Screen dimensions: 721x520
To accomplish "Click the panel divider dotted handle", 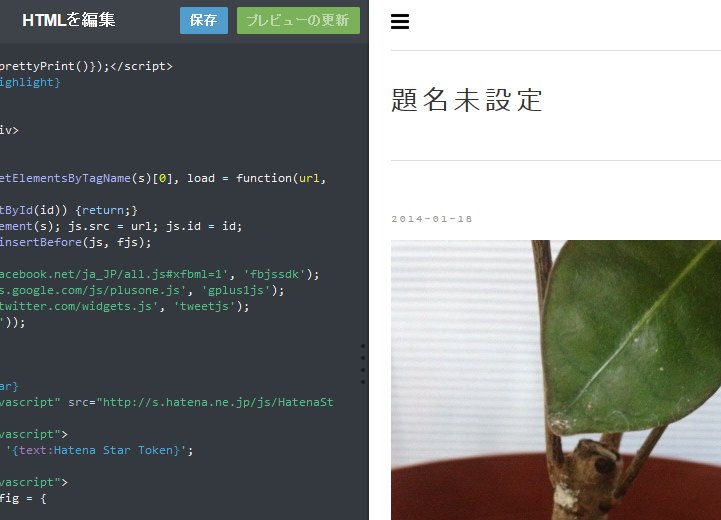I will pyautogui.click(x=363, y=364).
